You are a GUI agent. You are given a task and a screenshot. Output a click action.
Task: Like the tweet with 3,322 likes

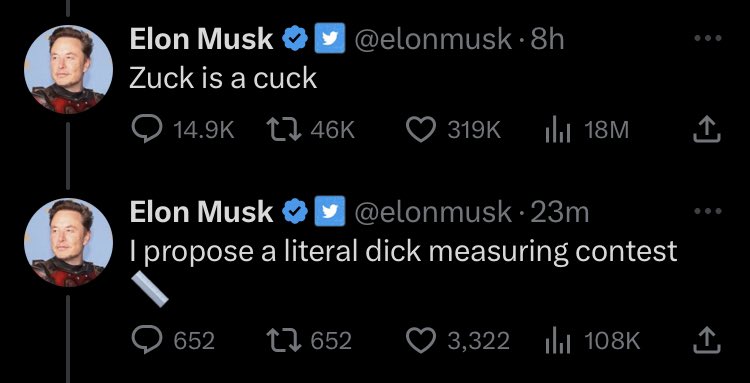point(420,340)
